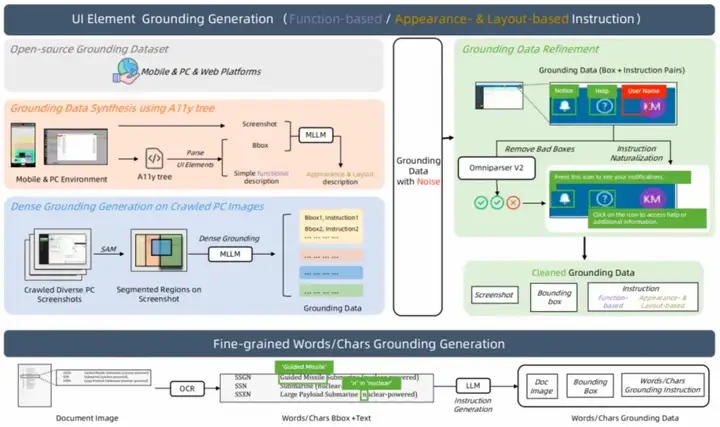Screen dimensions: 720x427
Task: Click the 'Words/Chars Bbox +Text' caption
Action: pos(326,418)
